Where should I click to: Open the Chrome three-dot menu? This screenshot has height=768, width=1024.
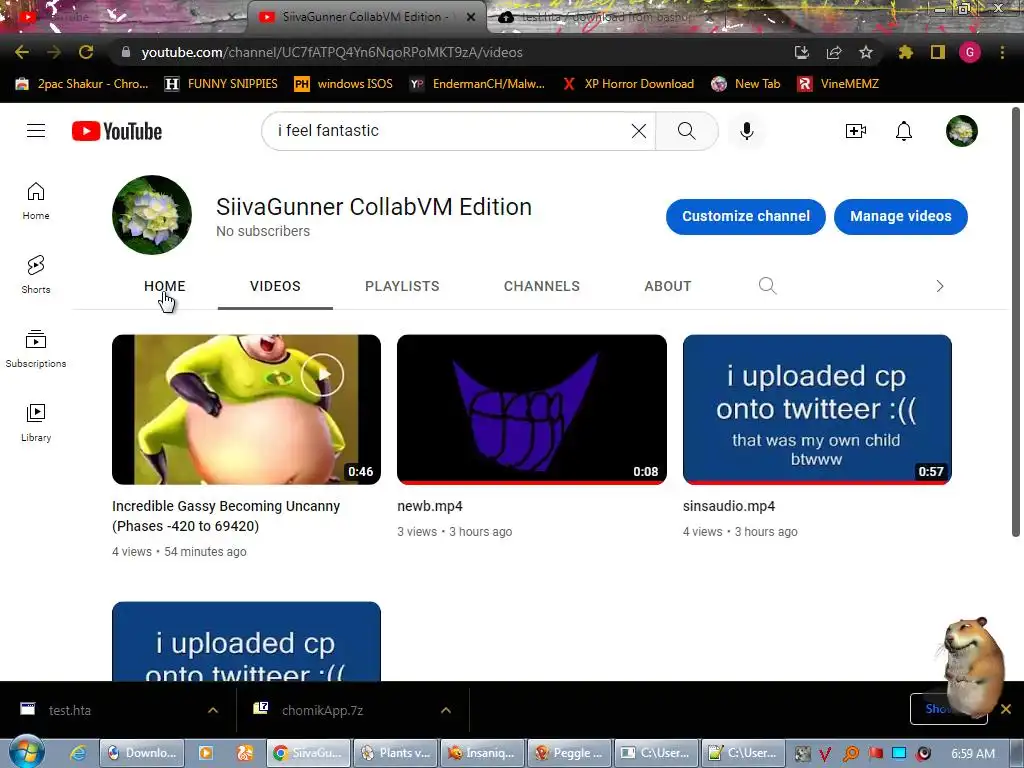(x=1002, y=52)
